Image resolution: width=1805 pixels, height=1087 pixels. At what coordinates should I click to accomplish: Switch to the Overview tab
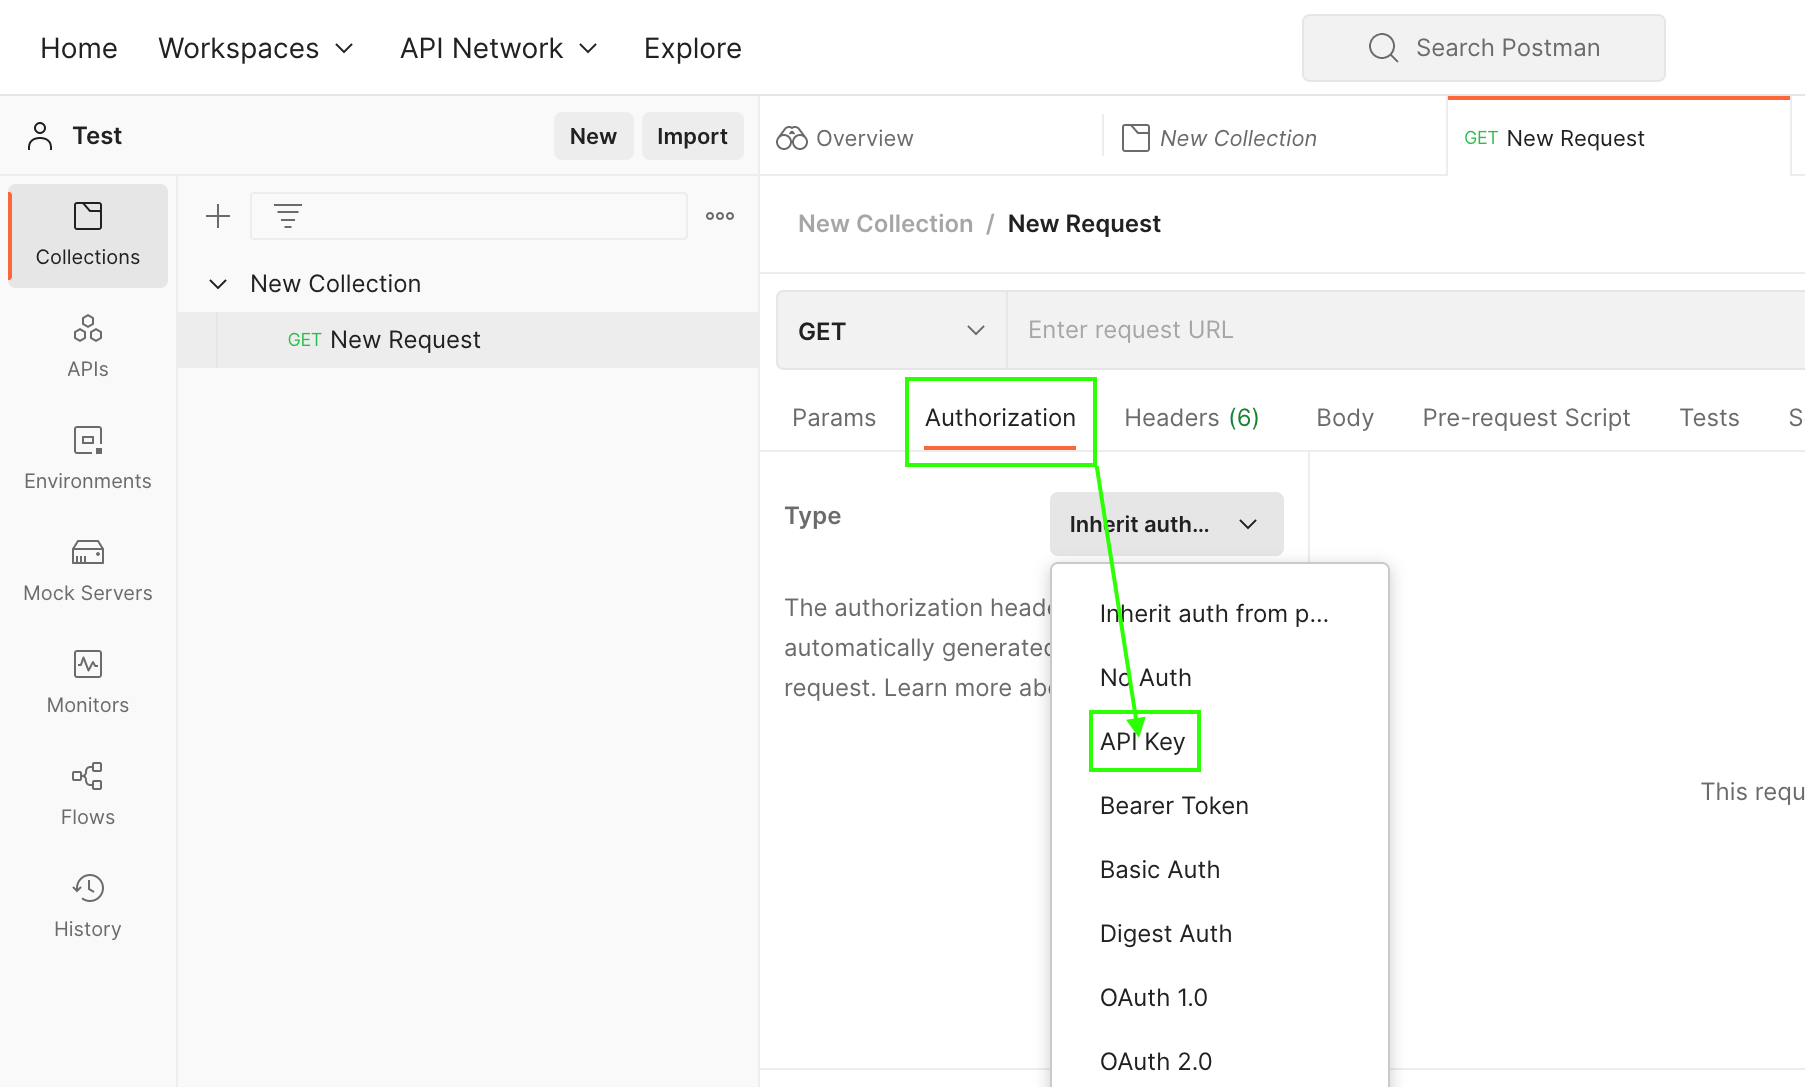(931, 138)
